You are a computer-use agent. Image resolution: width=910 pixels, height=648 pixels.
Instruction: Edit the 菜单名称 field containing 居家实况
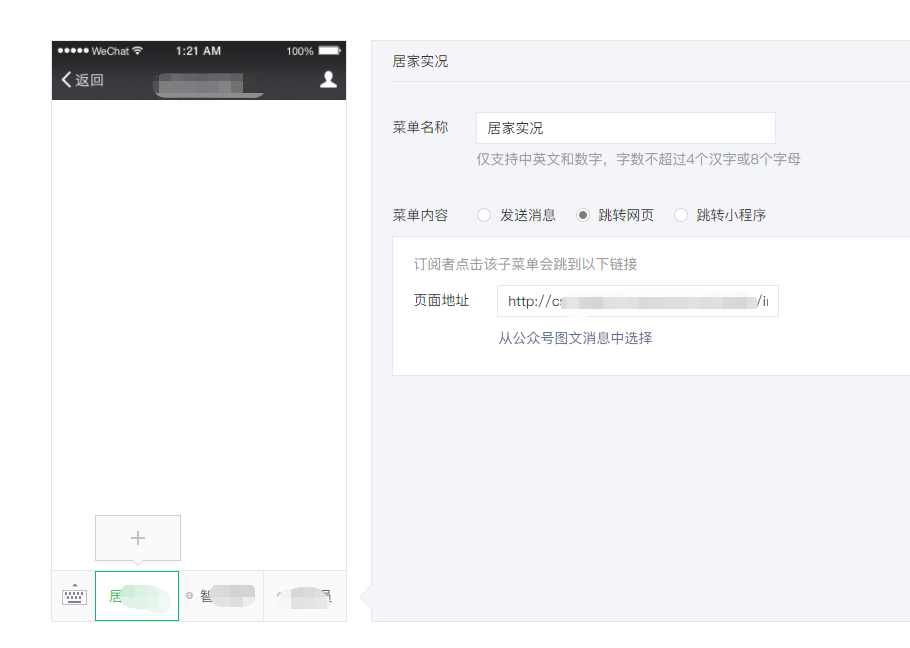point(626,128)
